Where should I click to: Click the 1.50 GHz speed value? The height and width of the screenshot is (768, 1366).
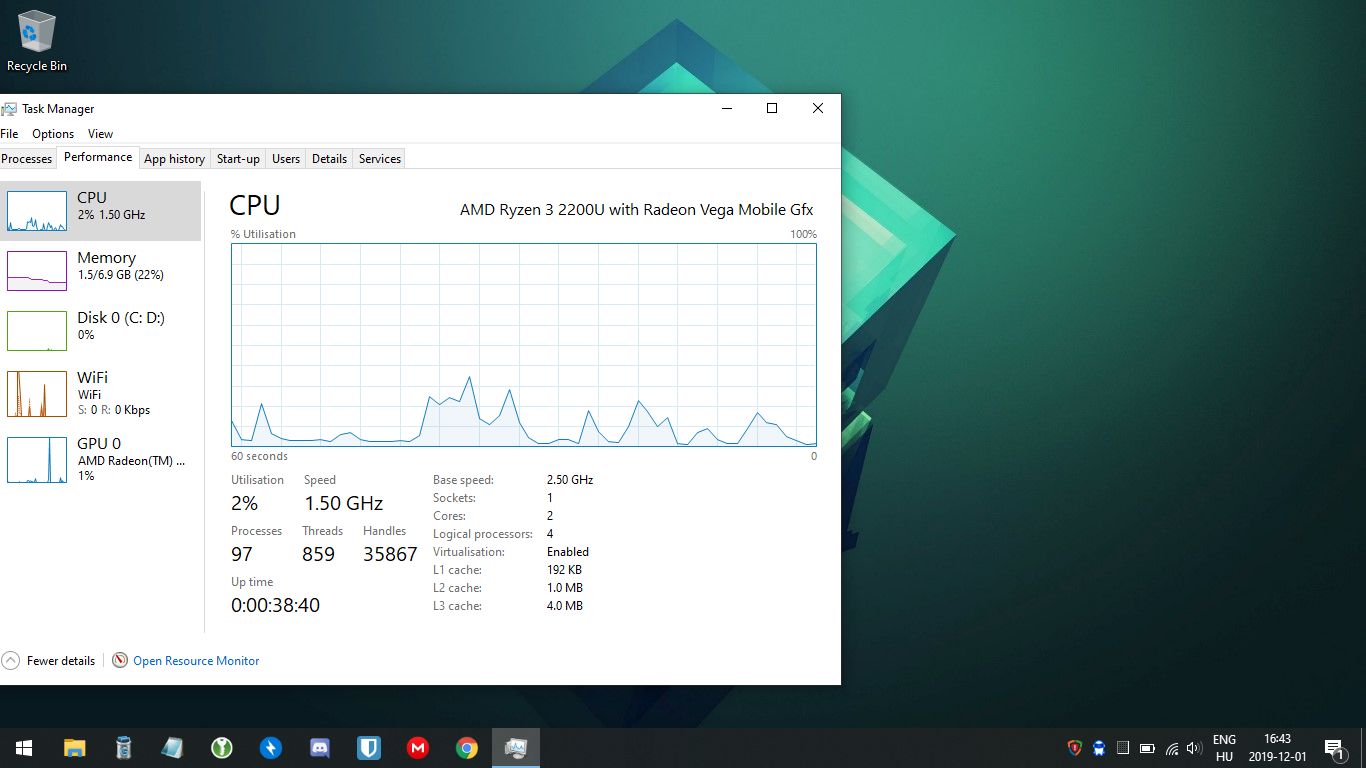click(344, 503)
